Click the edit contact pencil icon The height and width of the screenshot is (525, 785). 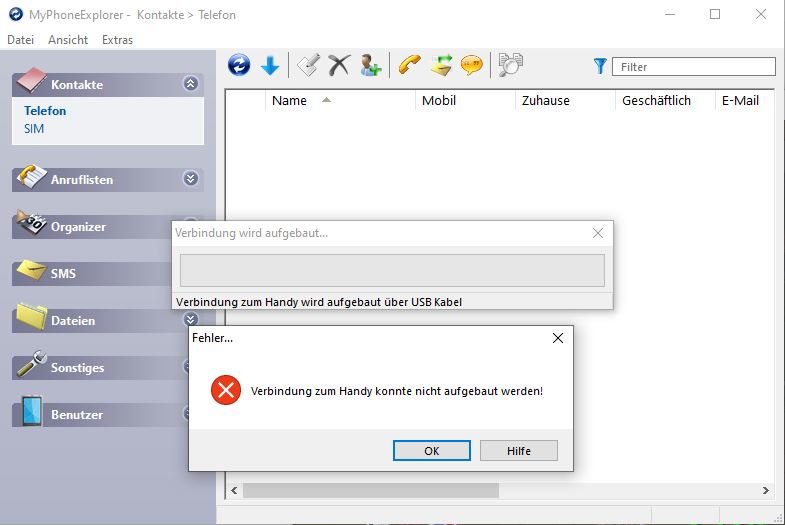pyautogui.click(x=308, y=66)
